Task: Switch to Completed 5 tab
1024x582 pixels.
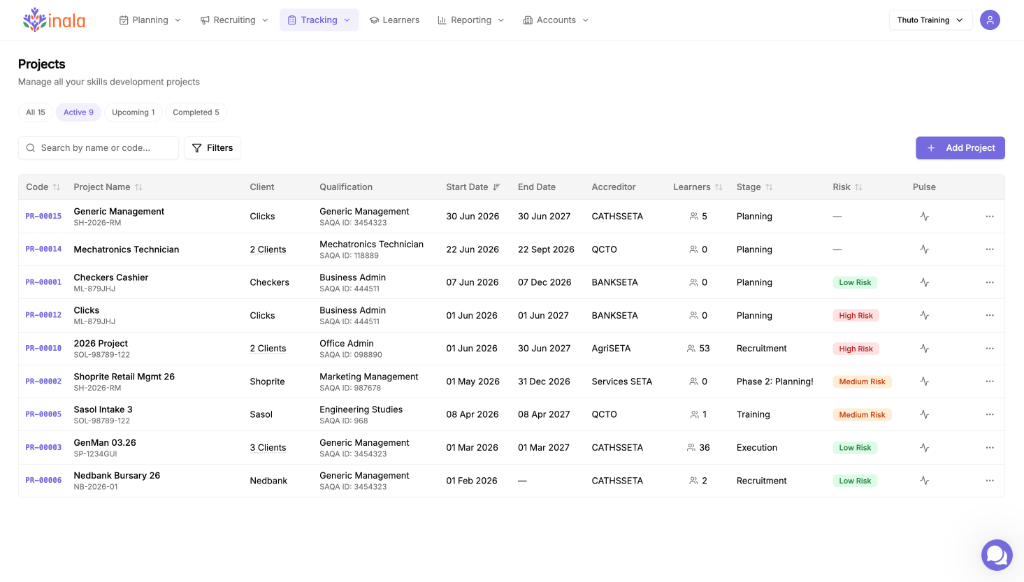Action: [x=196, y=112]
